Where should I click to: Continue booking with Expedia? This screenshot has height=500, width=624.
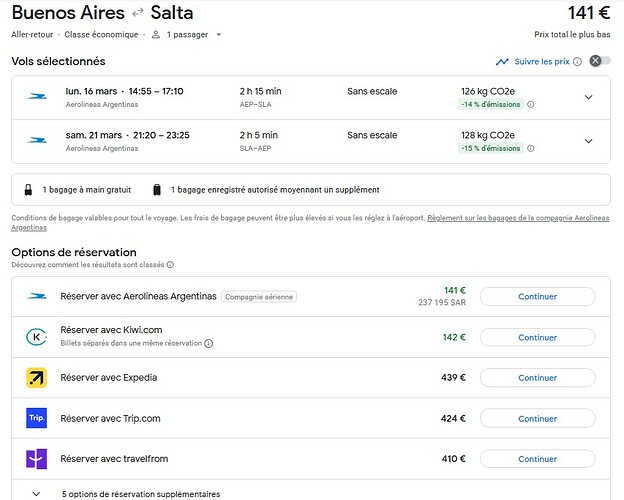tap(537, 378)
